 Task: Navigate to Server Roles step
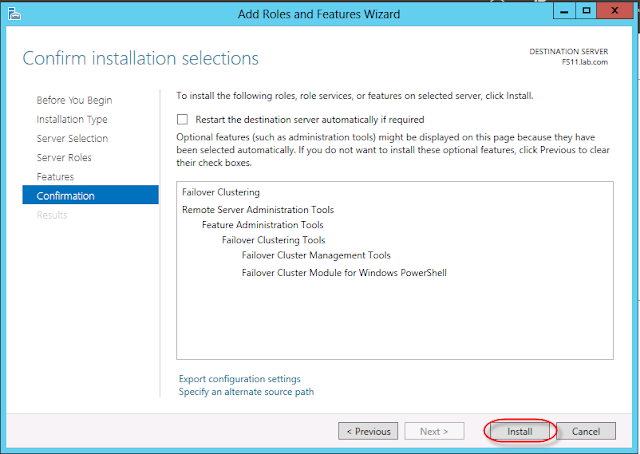65,157
